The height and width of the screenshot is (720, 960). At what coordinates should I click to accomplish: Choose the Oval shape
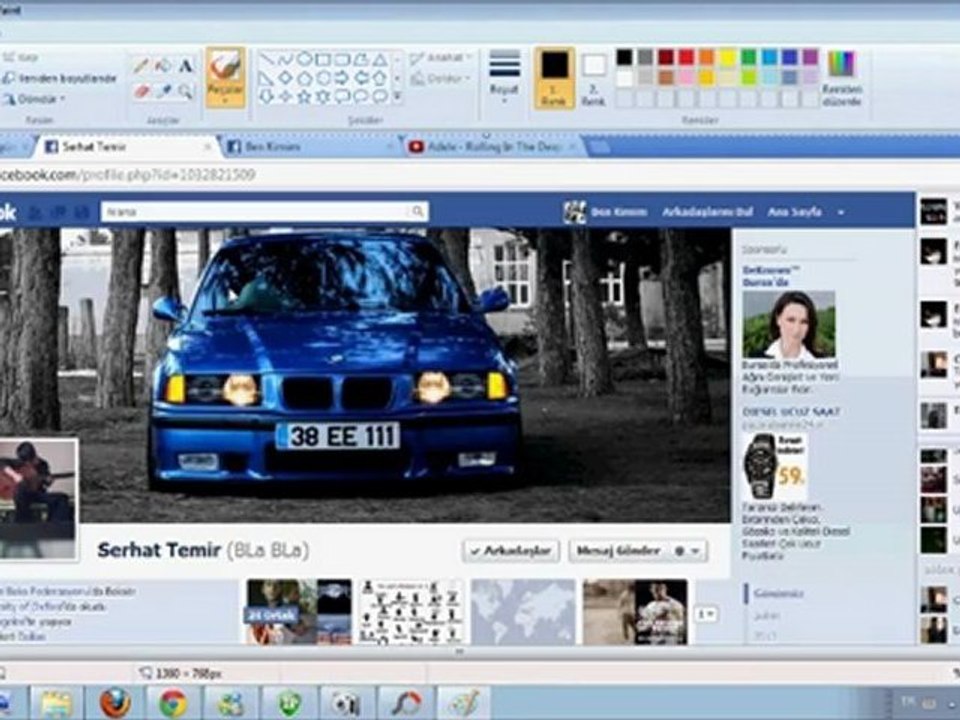[304, 59]
